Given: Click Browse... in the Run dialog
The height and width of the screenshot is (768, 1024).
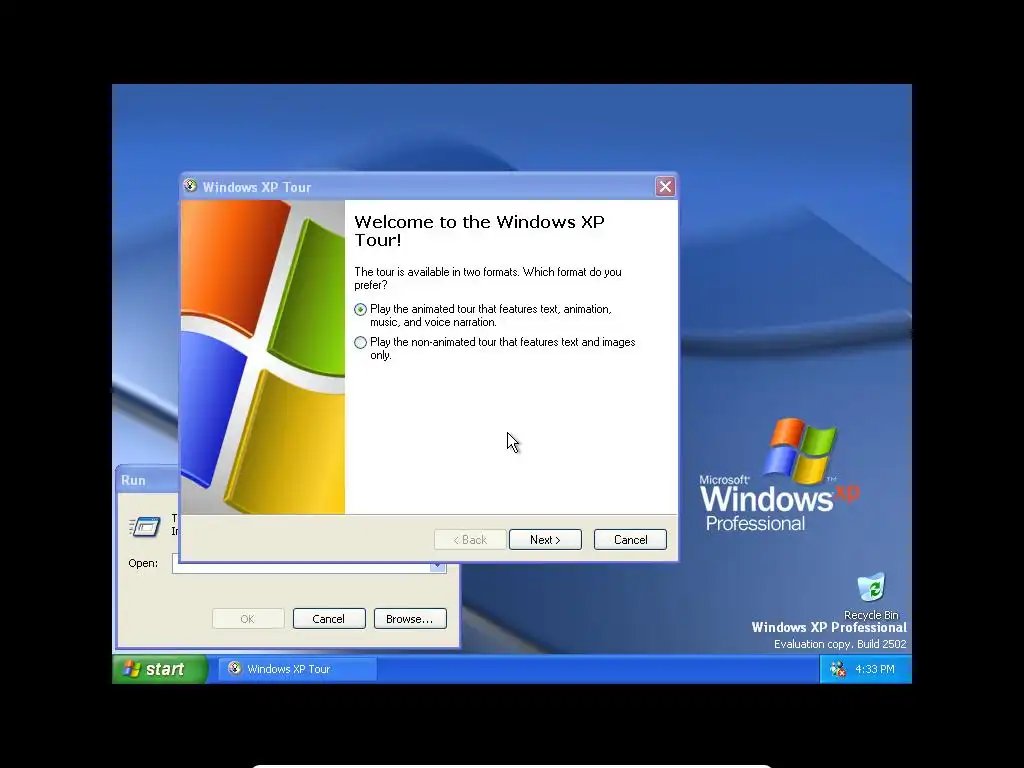Looking at the screenshot, I should tap(409, 618).
